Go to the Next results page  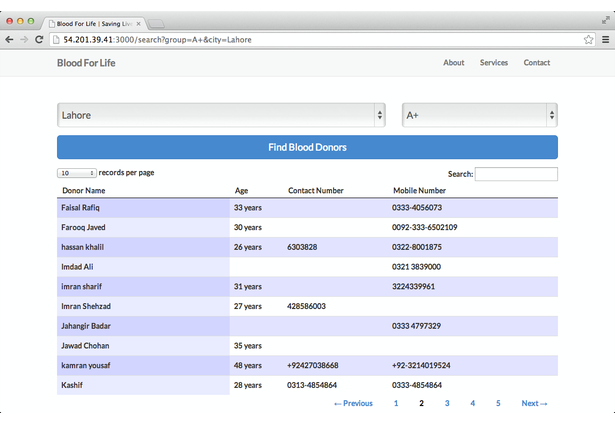coord(534,403)
